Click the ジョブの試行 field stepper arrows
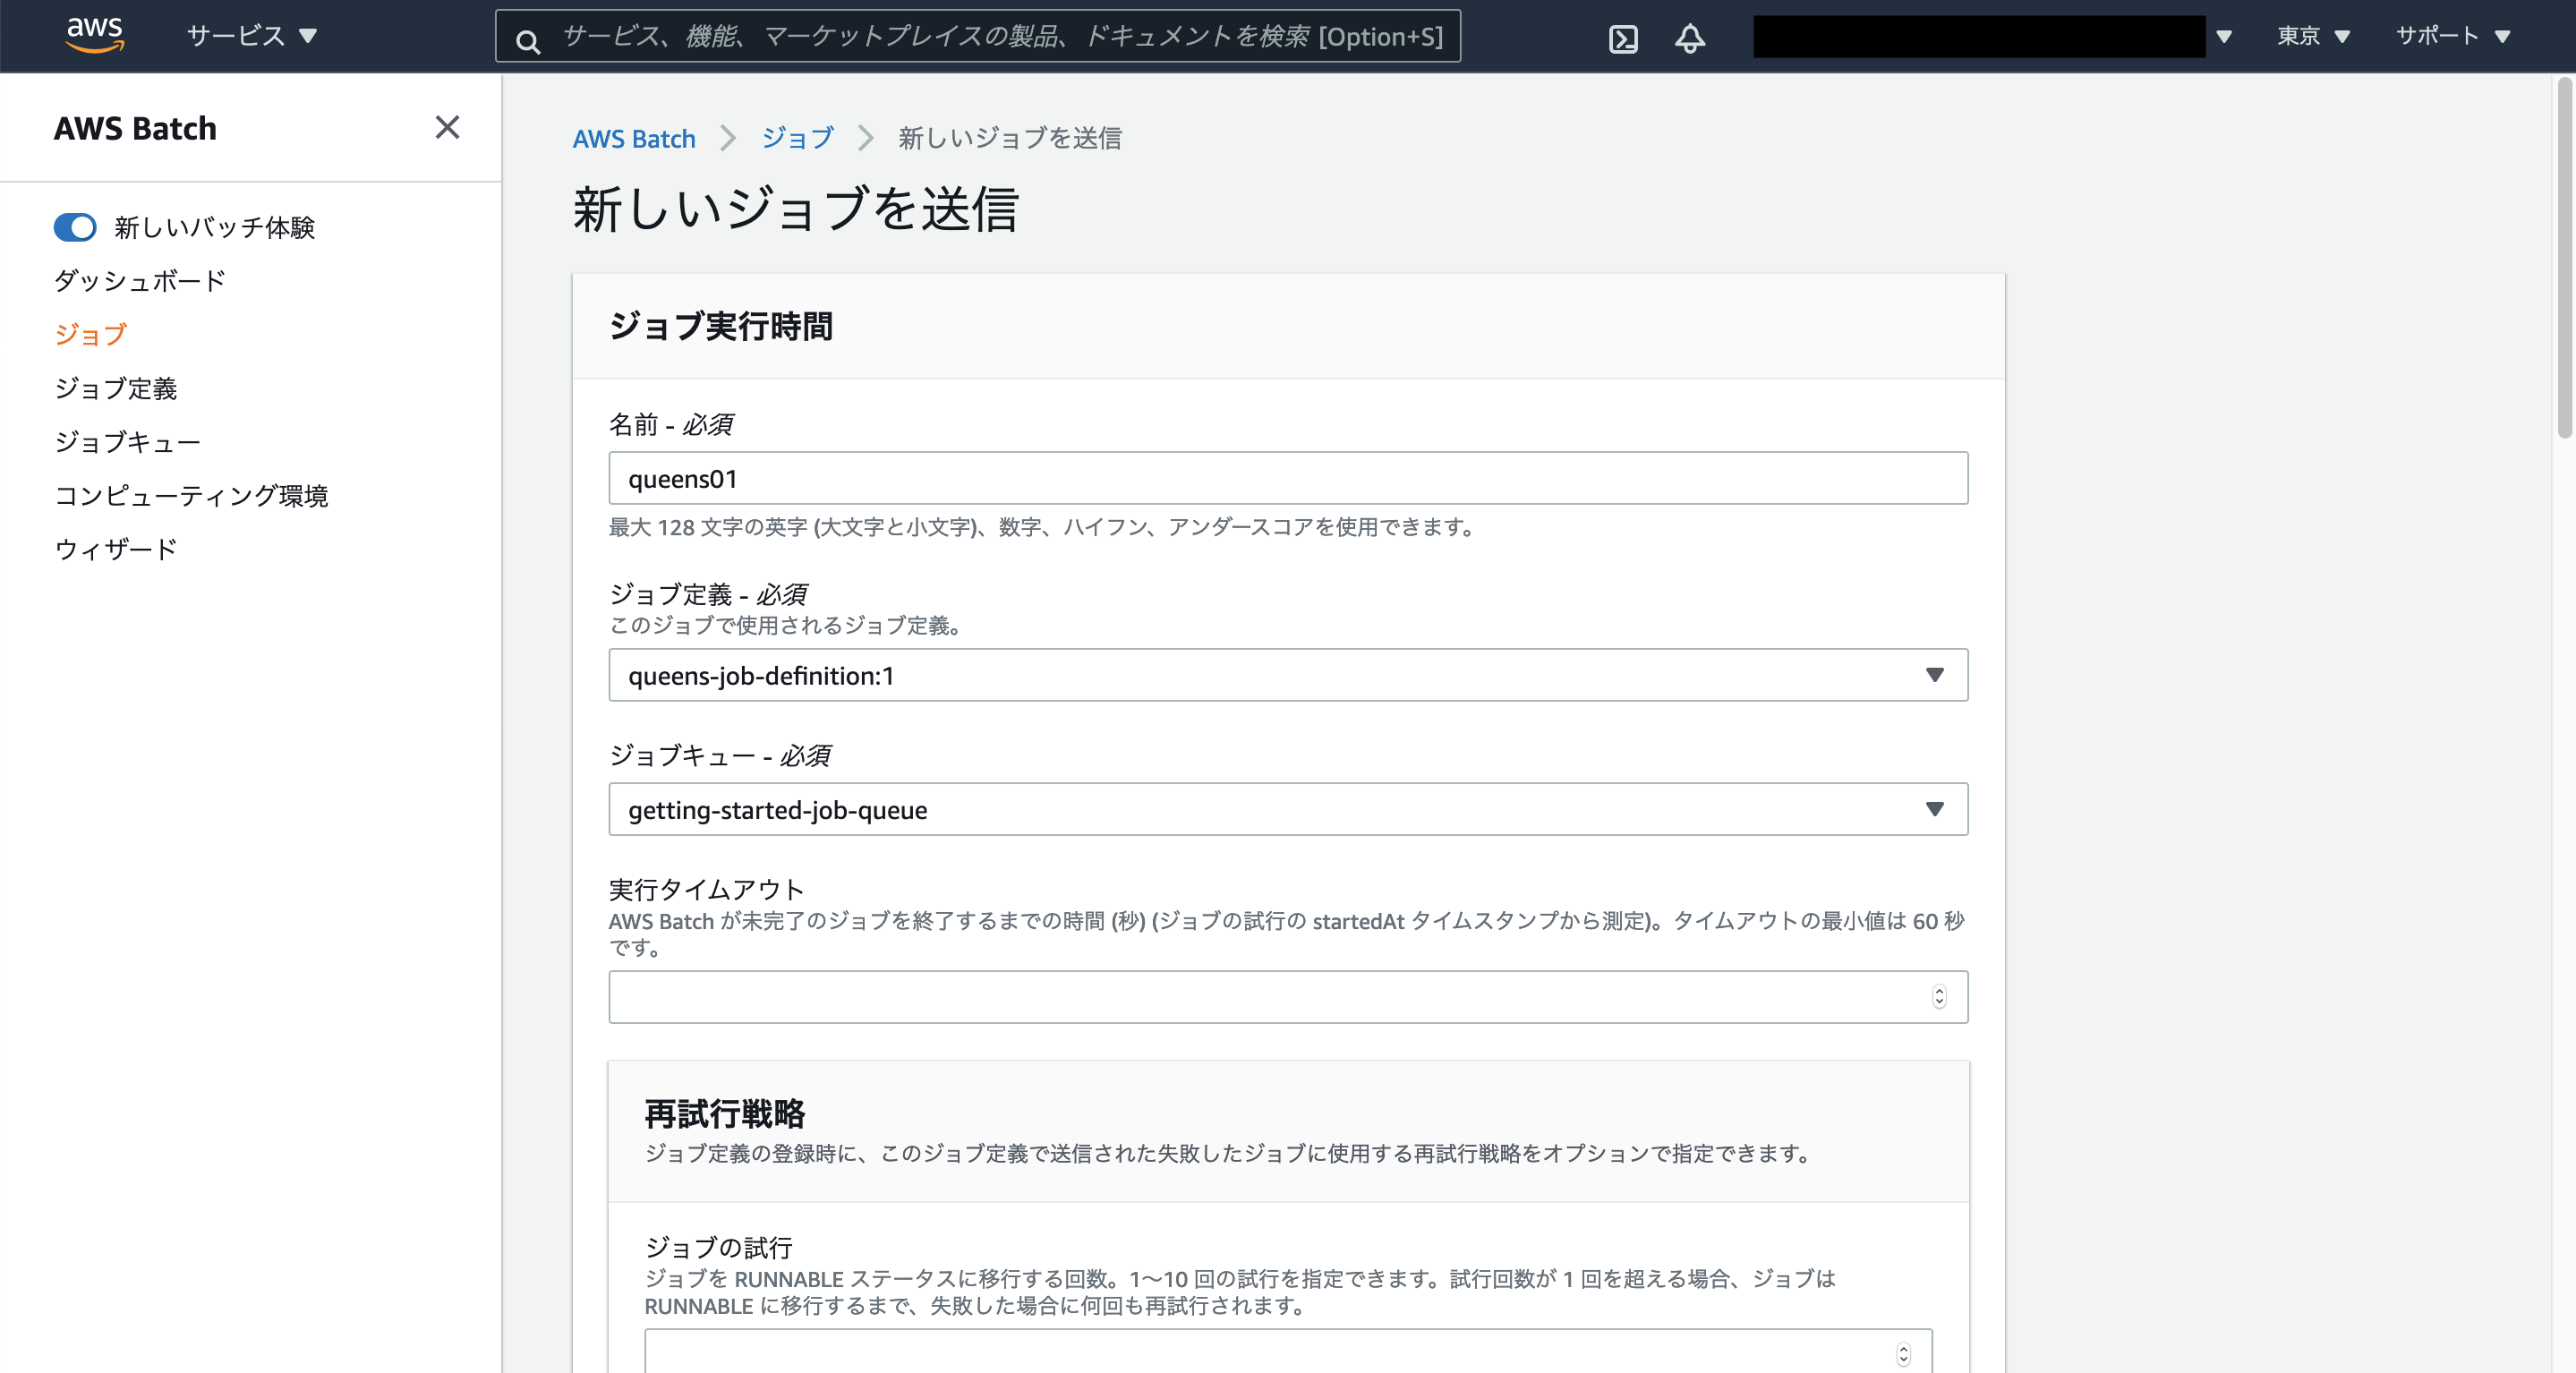This screenshot has width=2576, height=1373. [1903, 1354]
